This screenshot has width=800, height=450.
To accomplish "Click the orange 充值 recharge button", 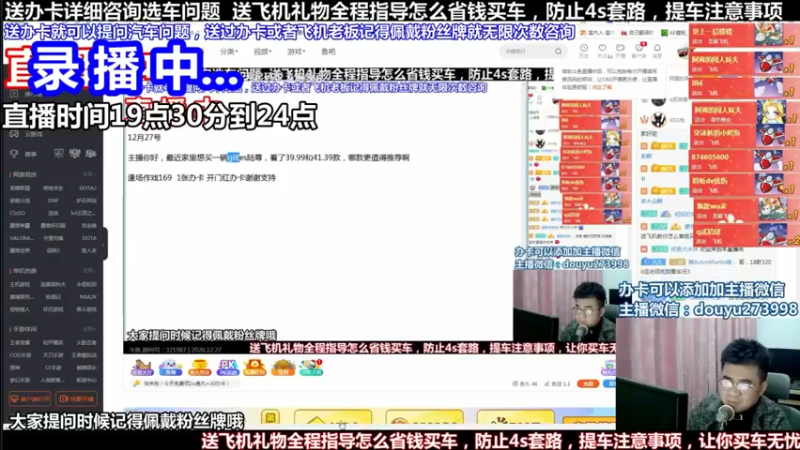I will pos(587,383).
